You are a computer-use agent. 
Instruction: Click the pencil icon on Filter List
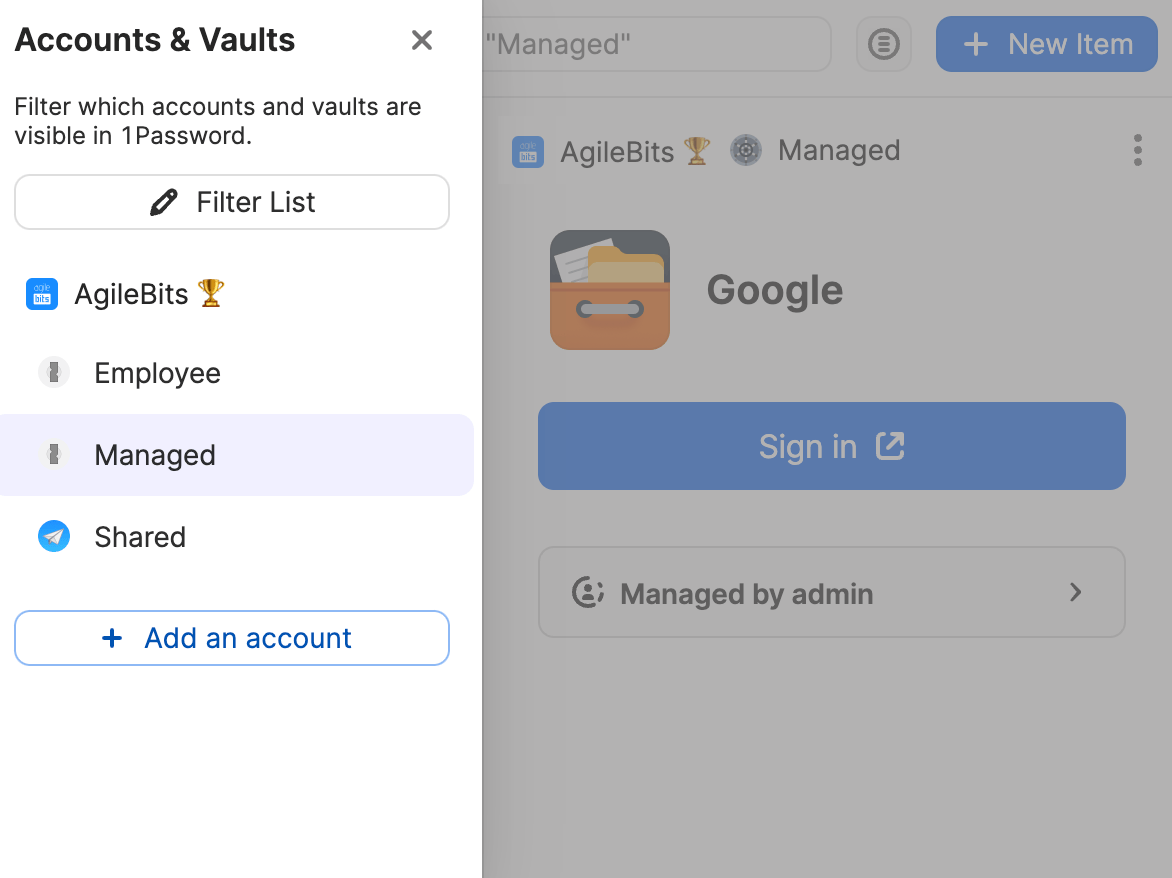162,201
